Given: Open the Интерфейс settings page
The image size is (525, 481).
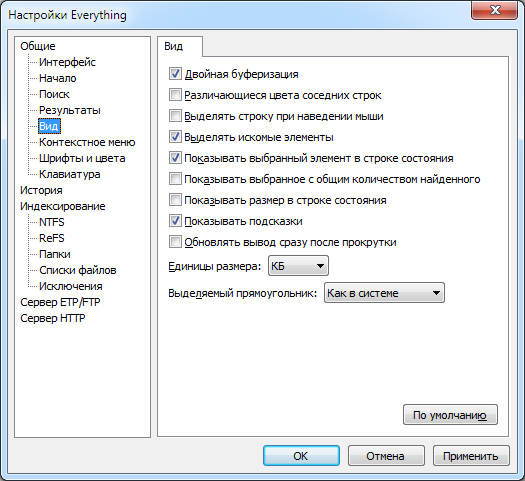Looking at the screenshot, I should pos(67,62).
